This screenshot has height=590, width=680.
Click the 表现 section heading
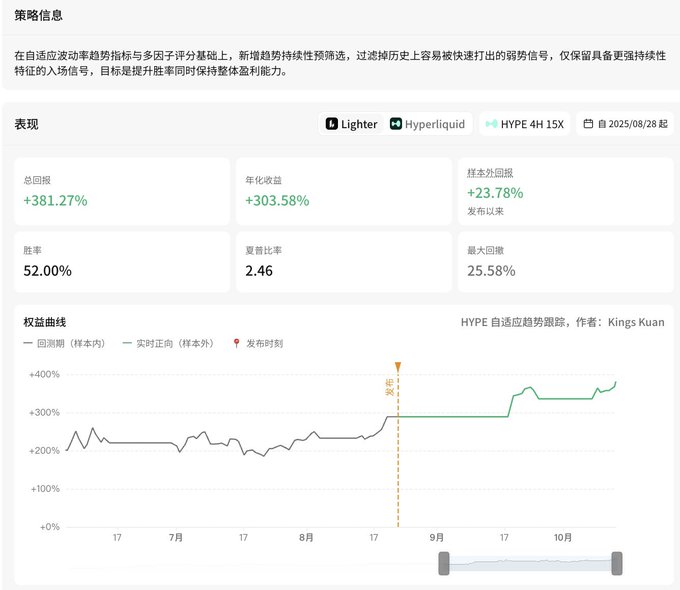coord(26,125)
